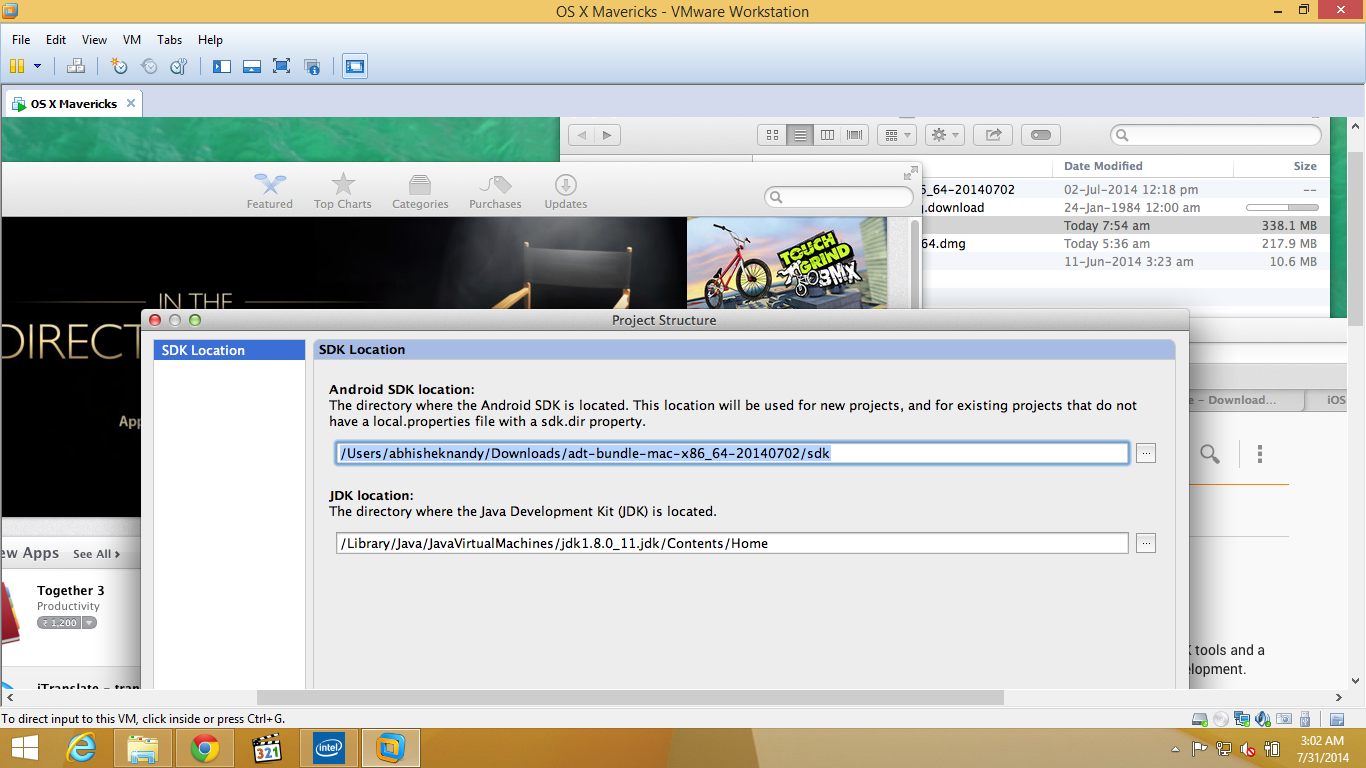Screen dimensions: 1366x768
Task: Sort Finder list by Date Modified
Action: click(x=1103, y=166)
